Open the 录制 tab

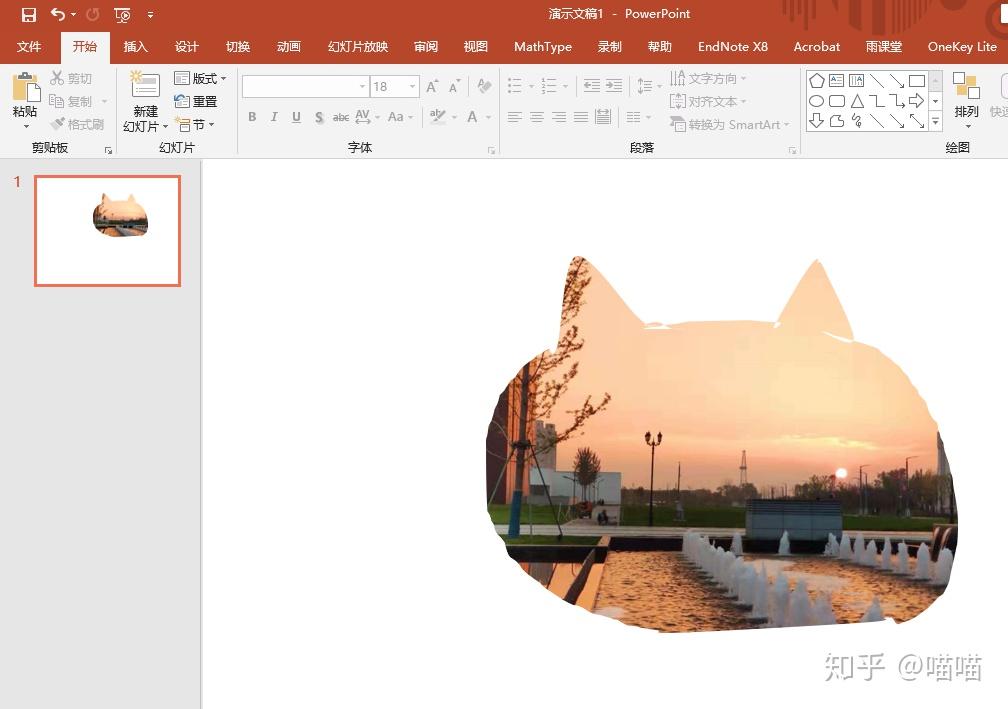tap(609, 46)
